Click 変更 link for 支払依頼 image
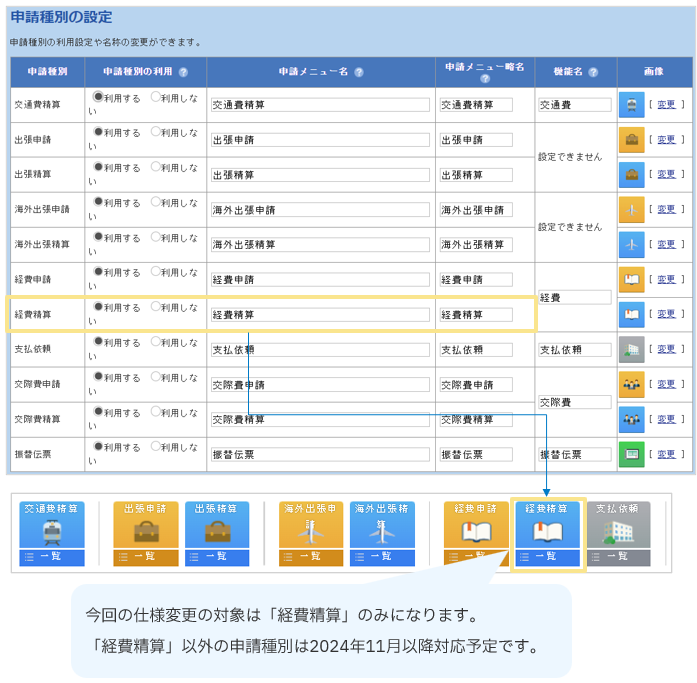 click(666, 350)
